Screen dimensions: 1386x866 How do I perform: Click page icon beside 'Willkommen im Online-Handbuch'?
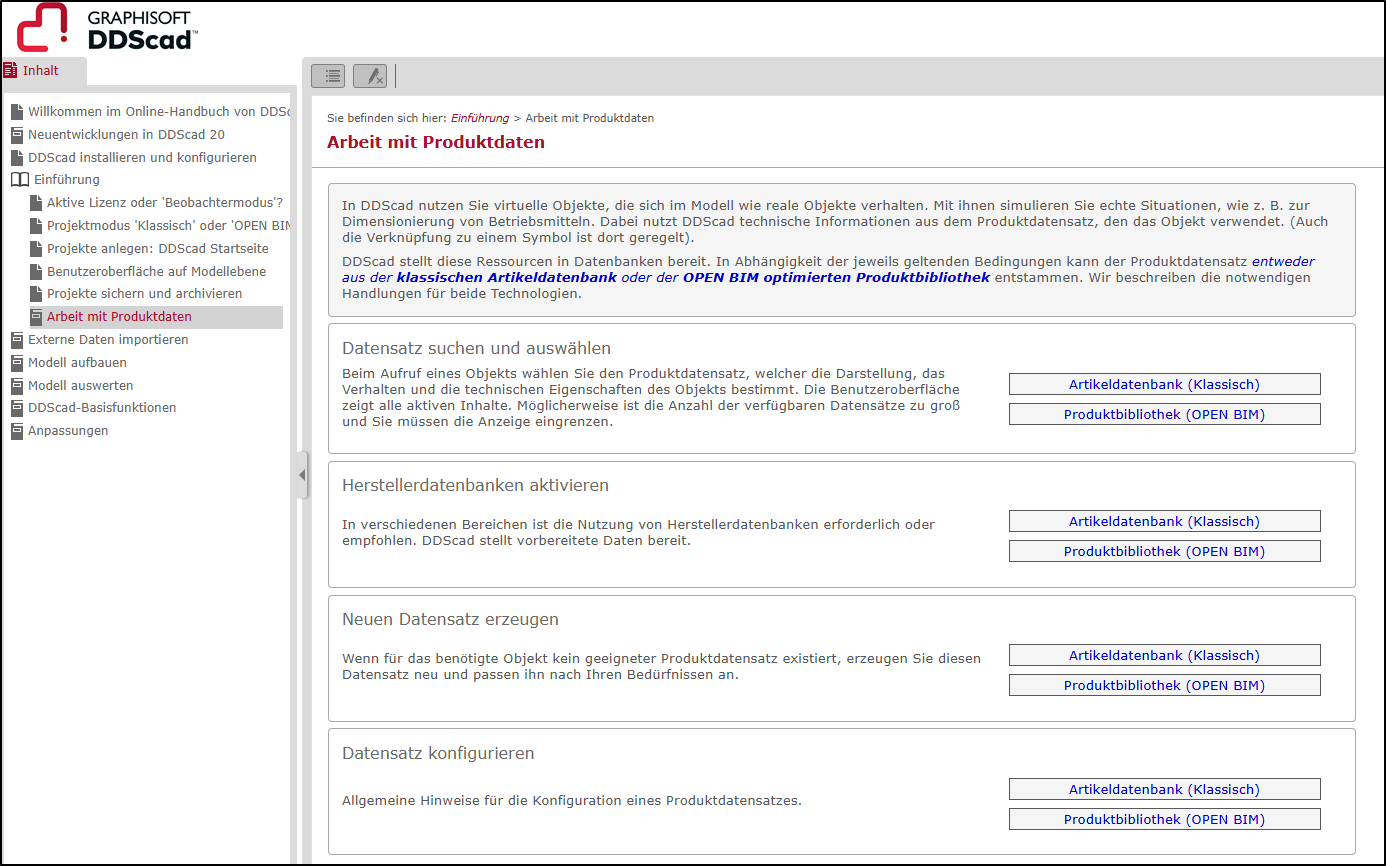pyautogui.click(x=17, y=112)
